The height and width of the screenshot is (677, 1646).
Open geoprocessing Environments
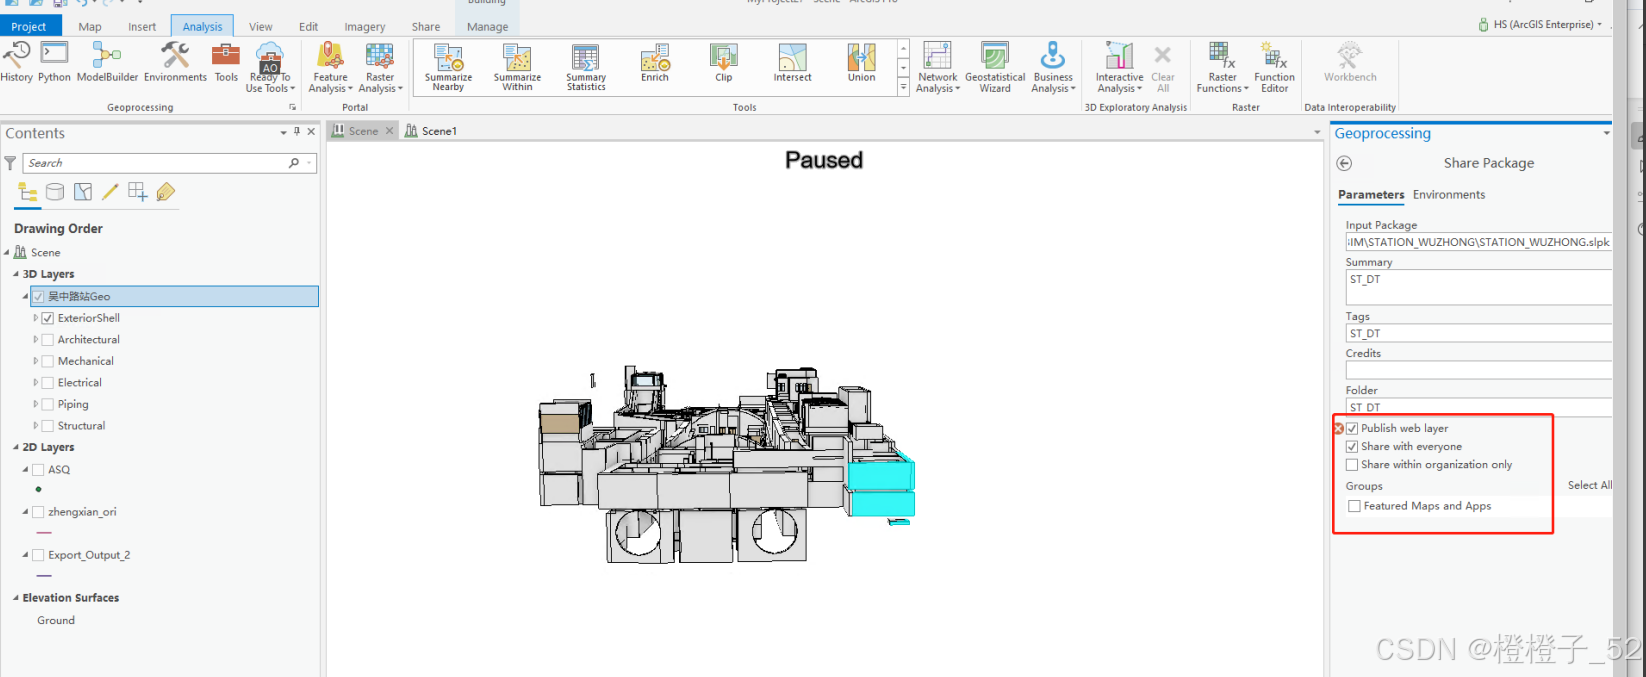[x=175, y=62]
